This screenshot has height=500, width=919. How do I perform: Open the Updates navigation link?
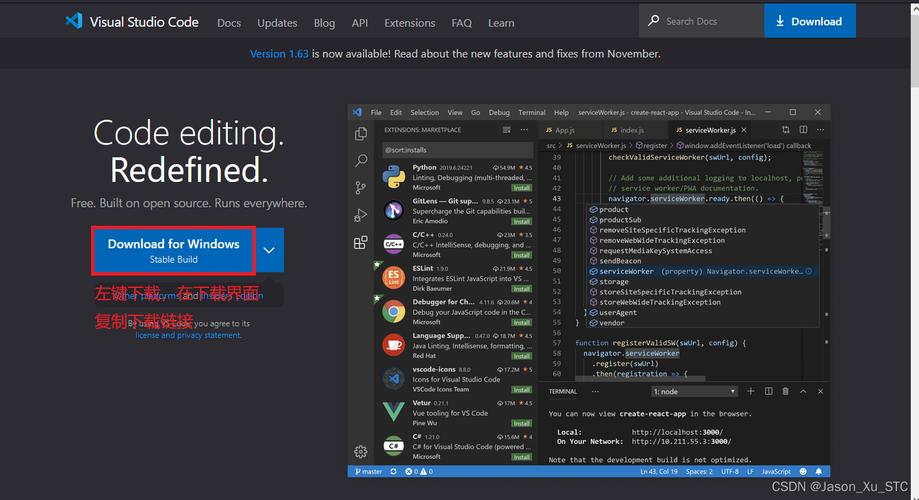[277, 23]
